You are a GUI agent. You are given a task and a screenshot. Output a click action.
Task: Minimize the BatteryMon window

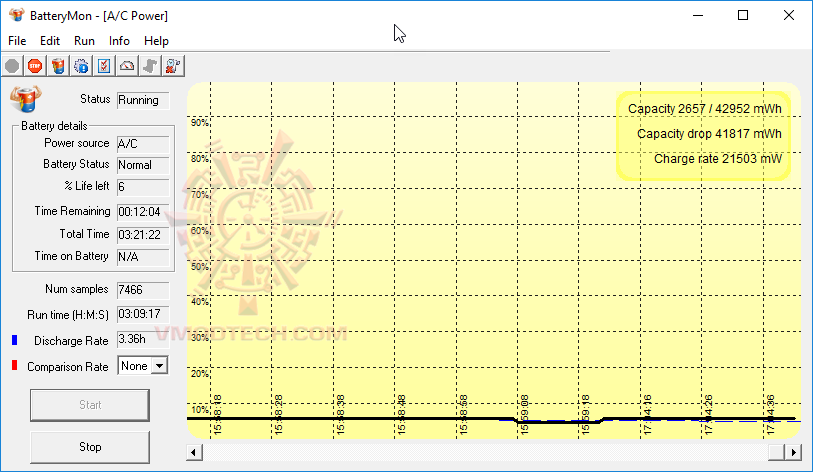tap(698, 16)
